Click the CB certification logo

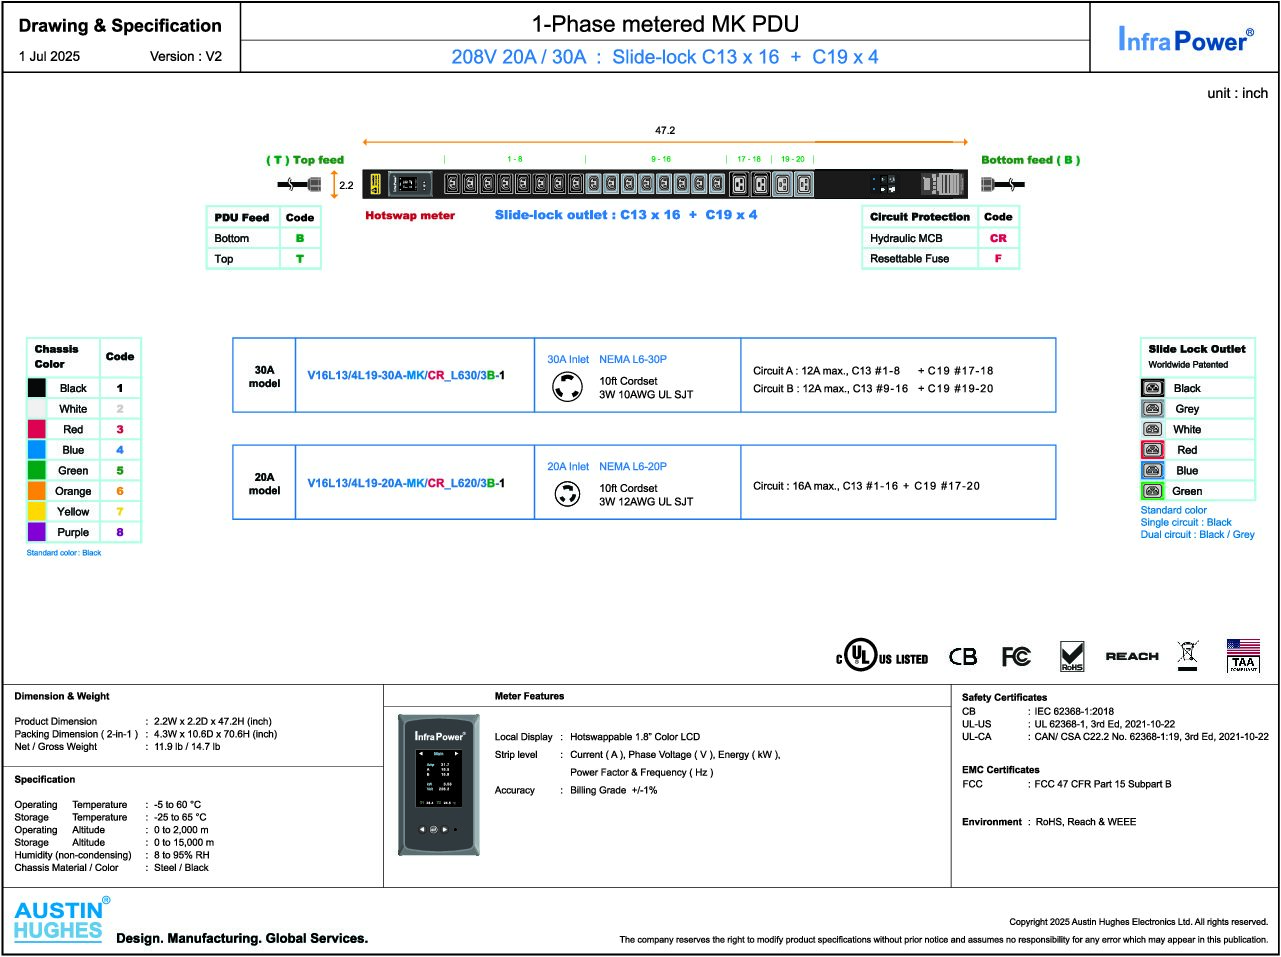click(963, 656)
